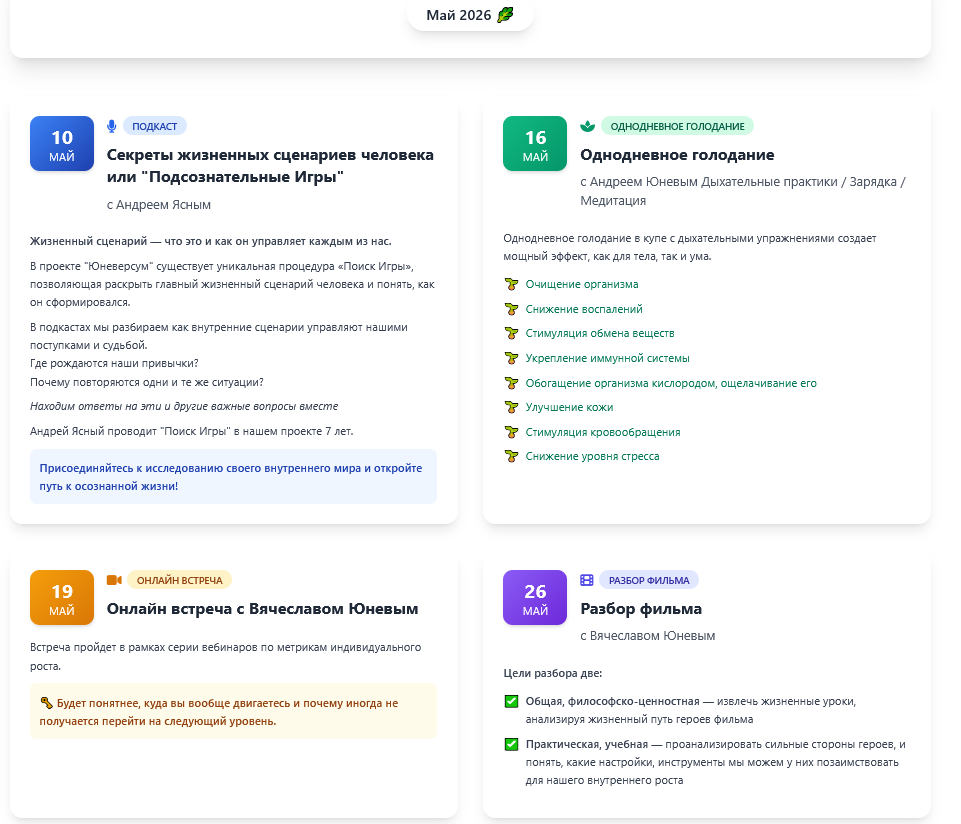
Task: Click the key icon in the yellow note
Action: [x=46, y=703]
